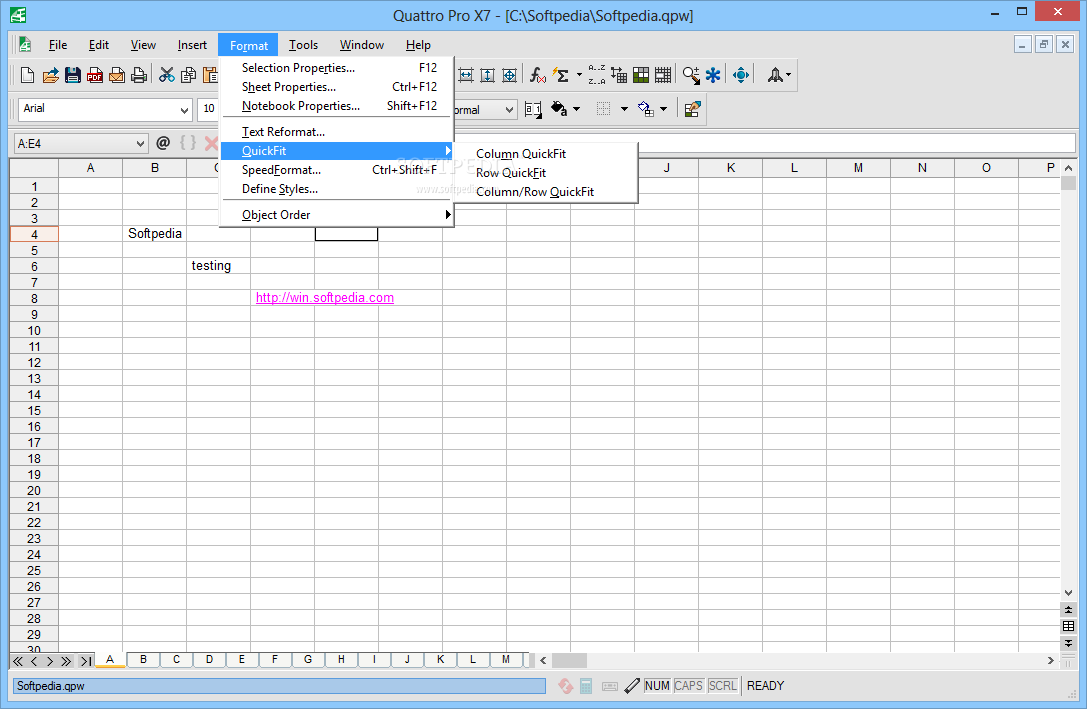Choose Text Reformat menu entry
Viewport: 1087px width, 709px height.
pyautogui.click(x=337, y=132)
